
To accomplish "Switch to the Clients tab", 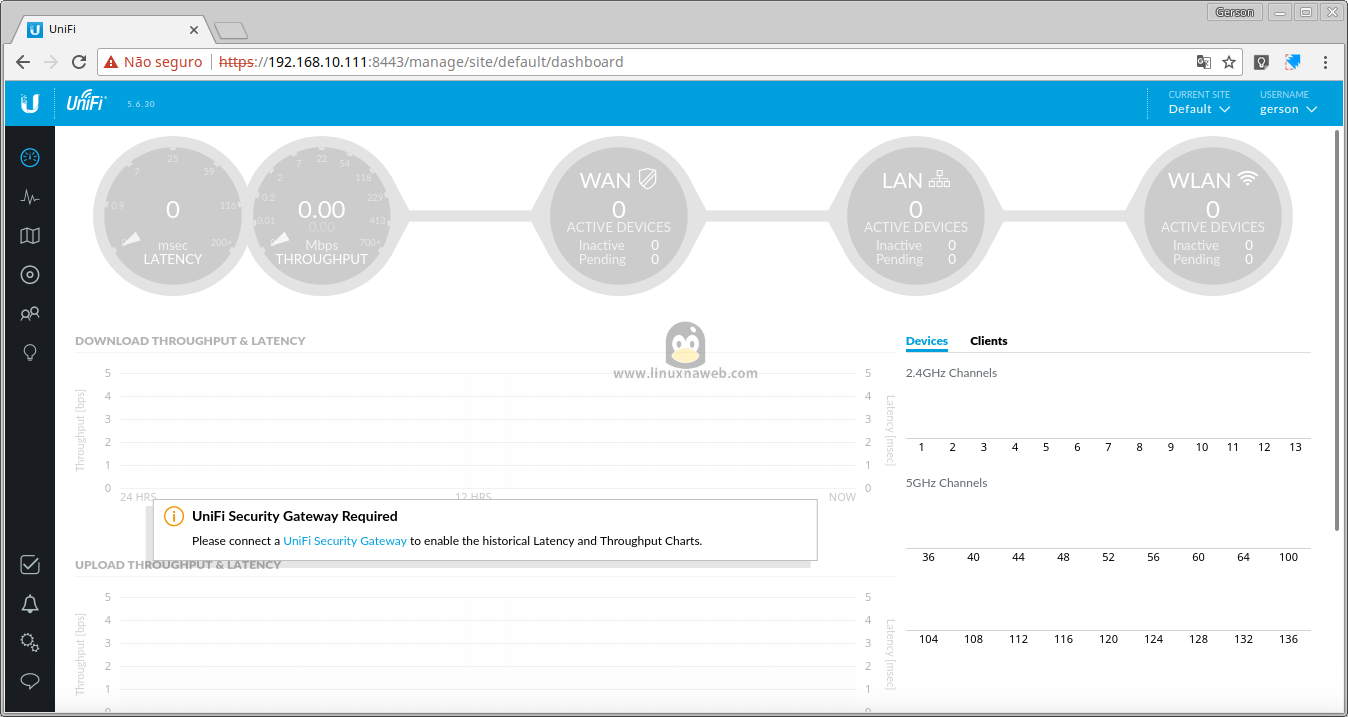I will [x=989, y=341].
